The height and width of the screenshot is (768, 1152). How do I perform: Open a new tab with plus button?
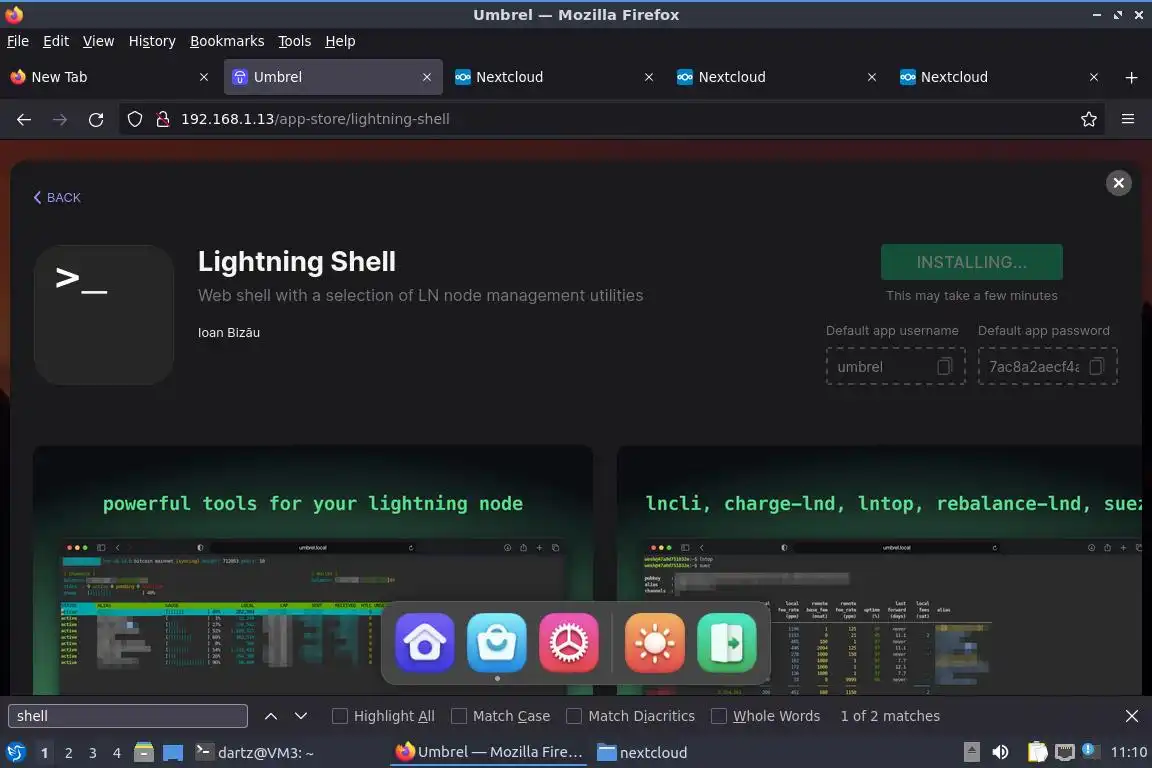[x=1131, y=77]
